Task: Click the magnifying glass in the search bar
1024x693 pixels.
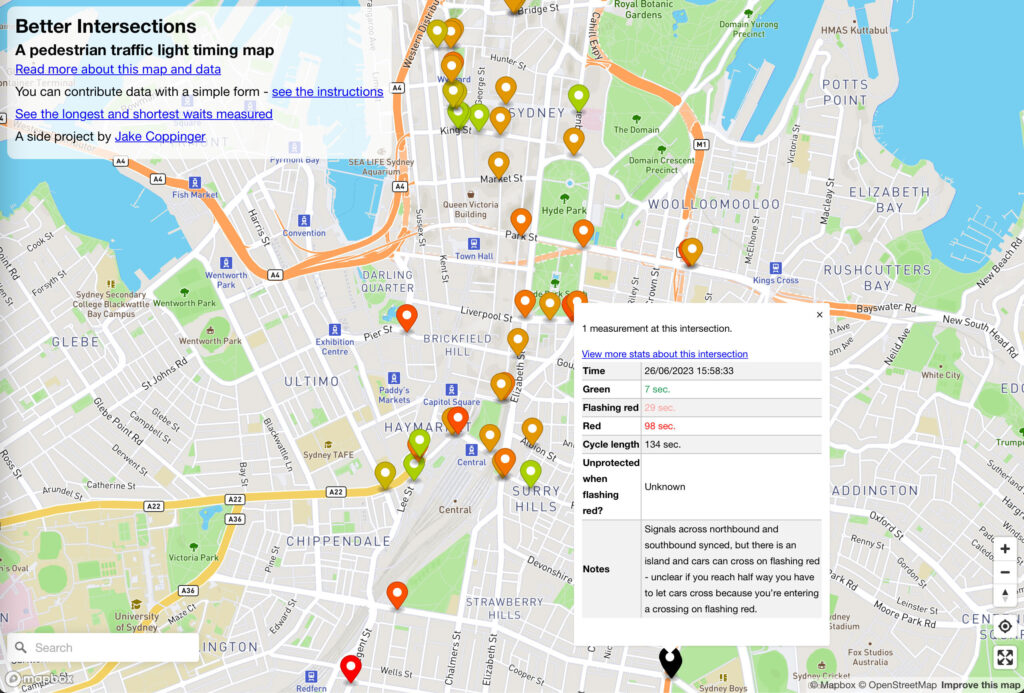Action: click(x=19, y=648)
